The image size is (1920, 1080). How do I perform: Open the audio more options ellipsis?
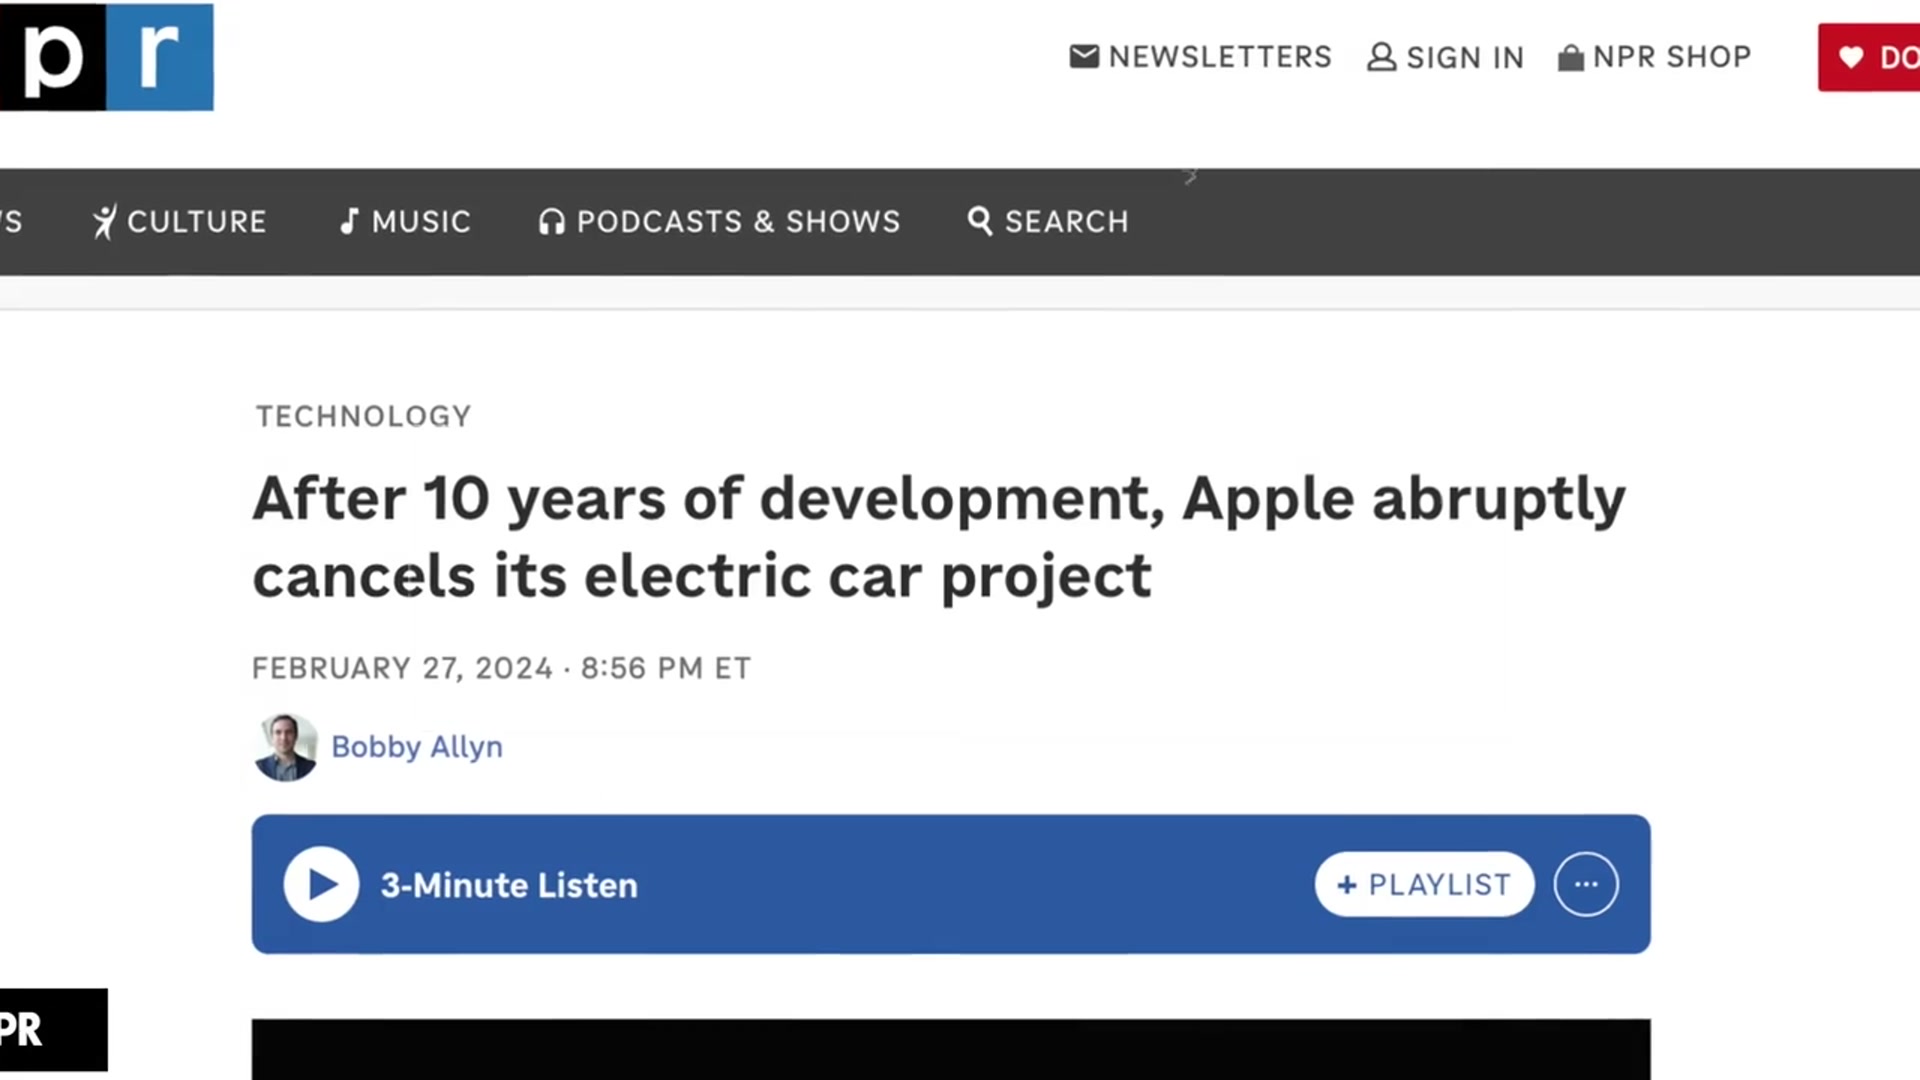1586,885
